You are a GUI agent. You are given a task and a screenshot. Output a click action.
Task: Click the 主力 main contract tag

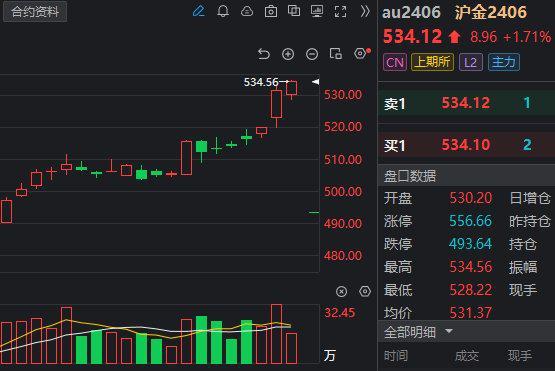tap(504, 62)
